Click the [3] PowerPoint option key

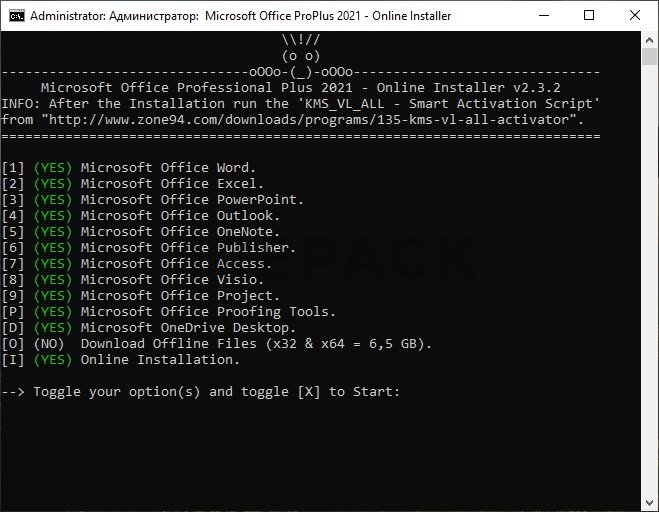coord(13,200)
